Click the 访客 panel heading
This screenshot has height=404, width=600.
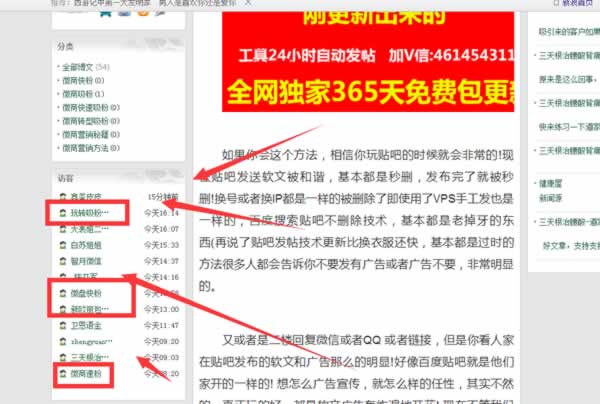65,179
